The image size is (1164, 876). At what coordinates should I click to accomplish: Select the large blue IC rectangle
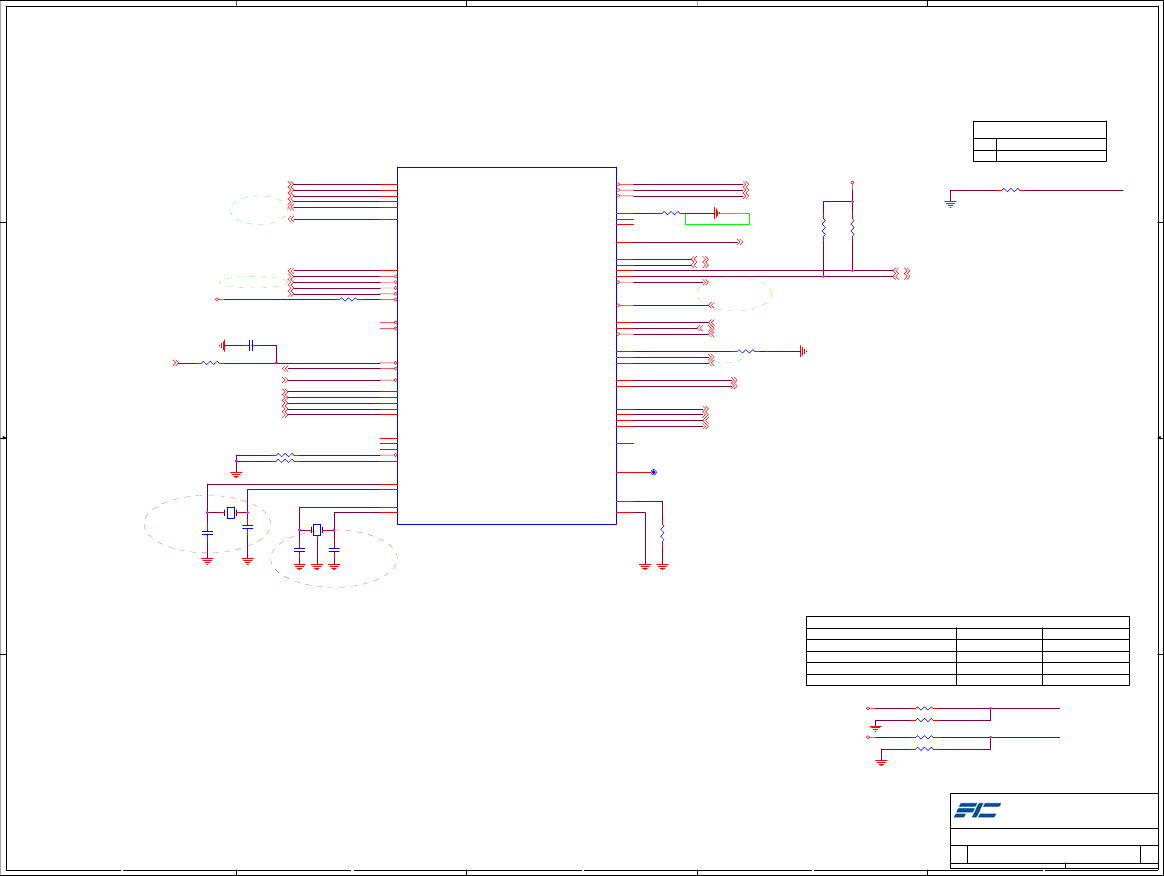tap(507, 346)
